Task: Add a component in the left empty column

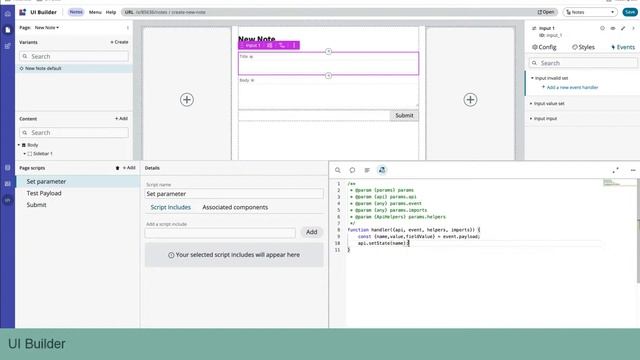Action: 187,100
